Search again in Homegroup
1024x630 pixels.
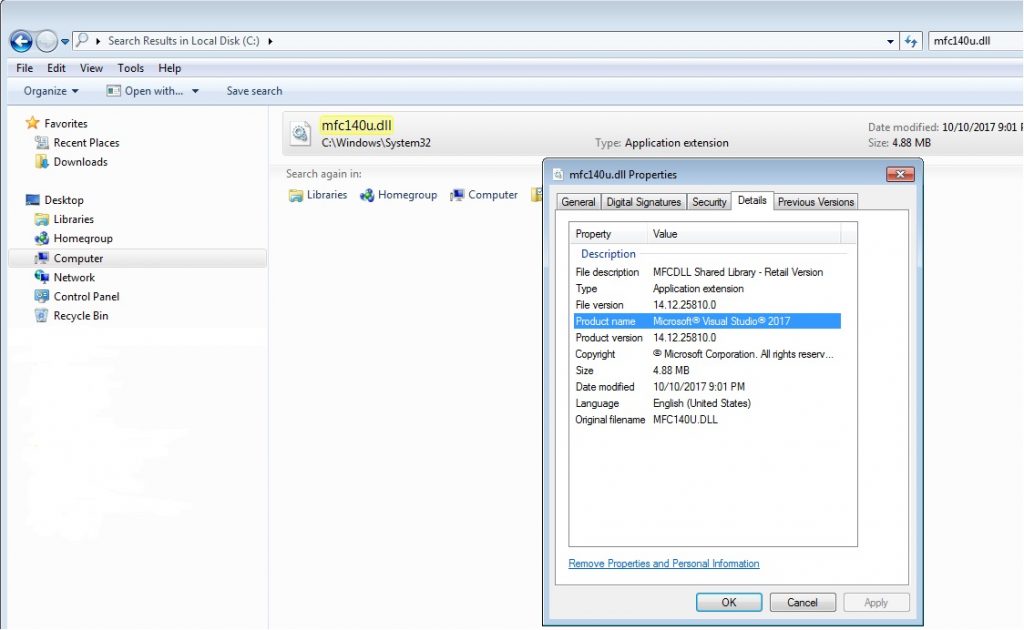[398, 195]
